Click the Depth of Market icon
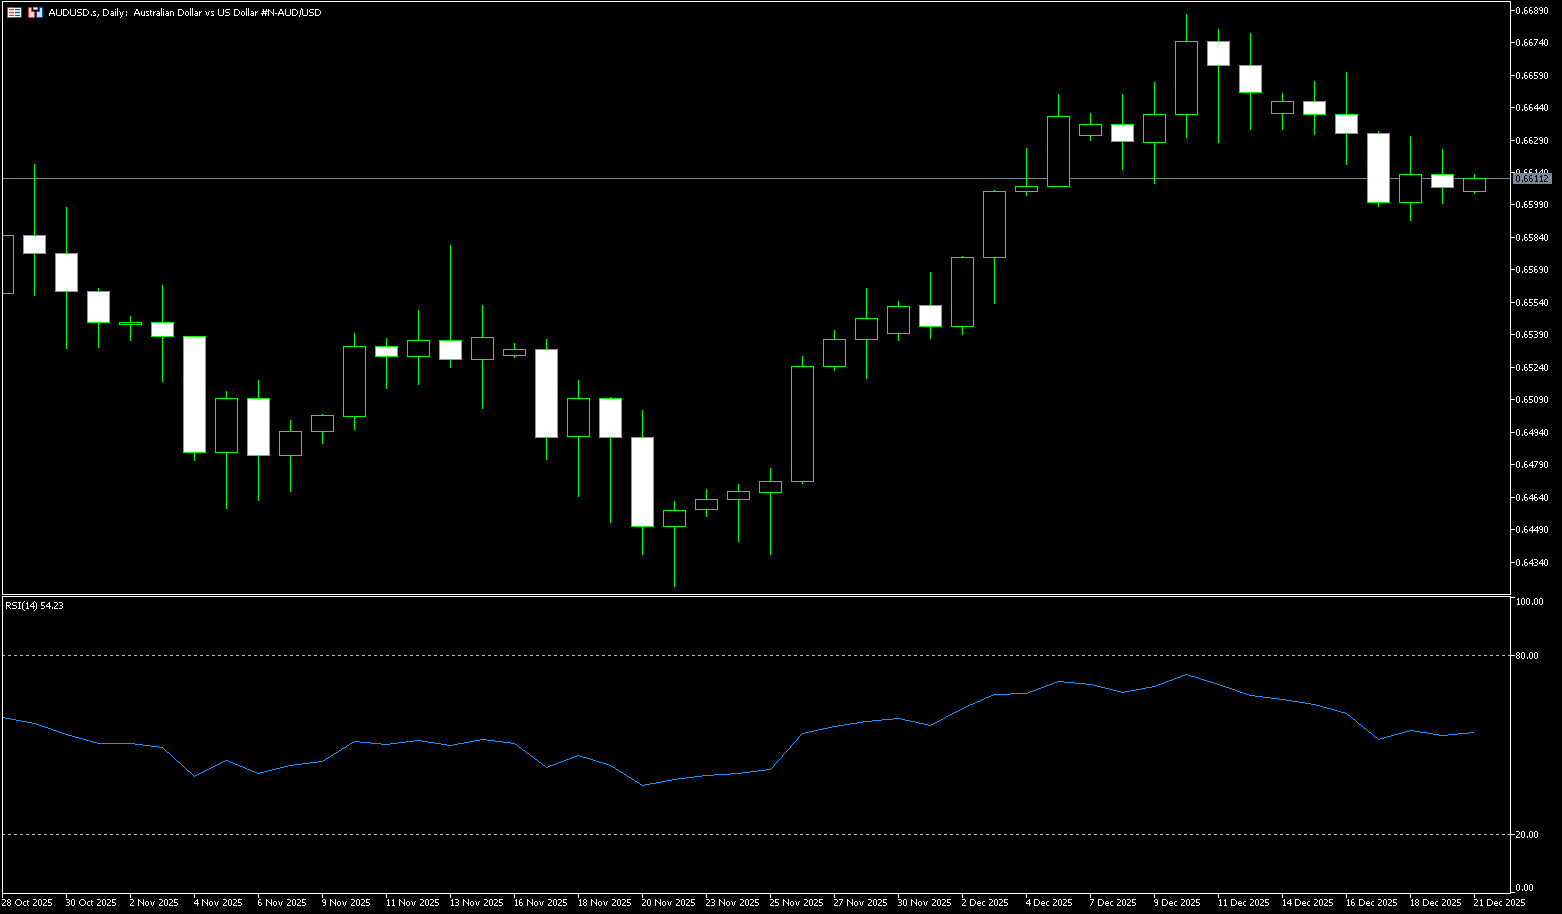Screen dimensions: 1562x914 tap(35, 13)
